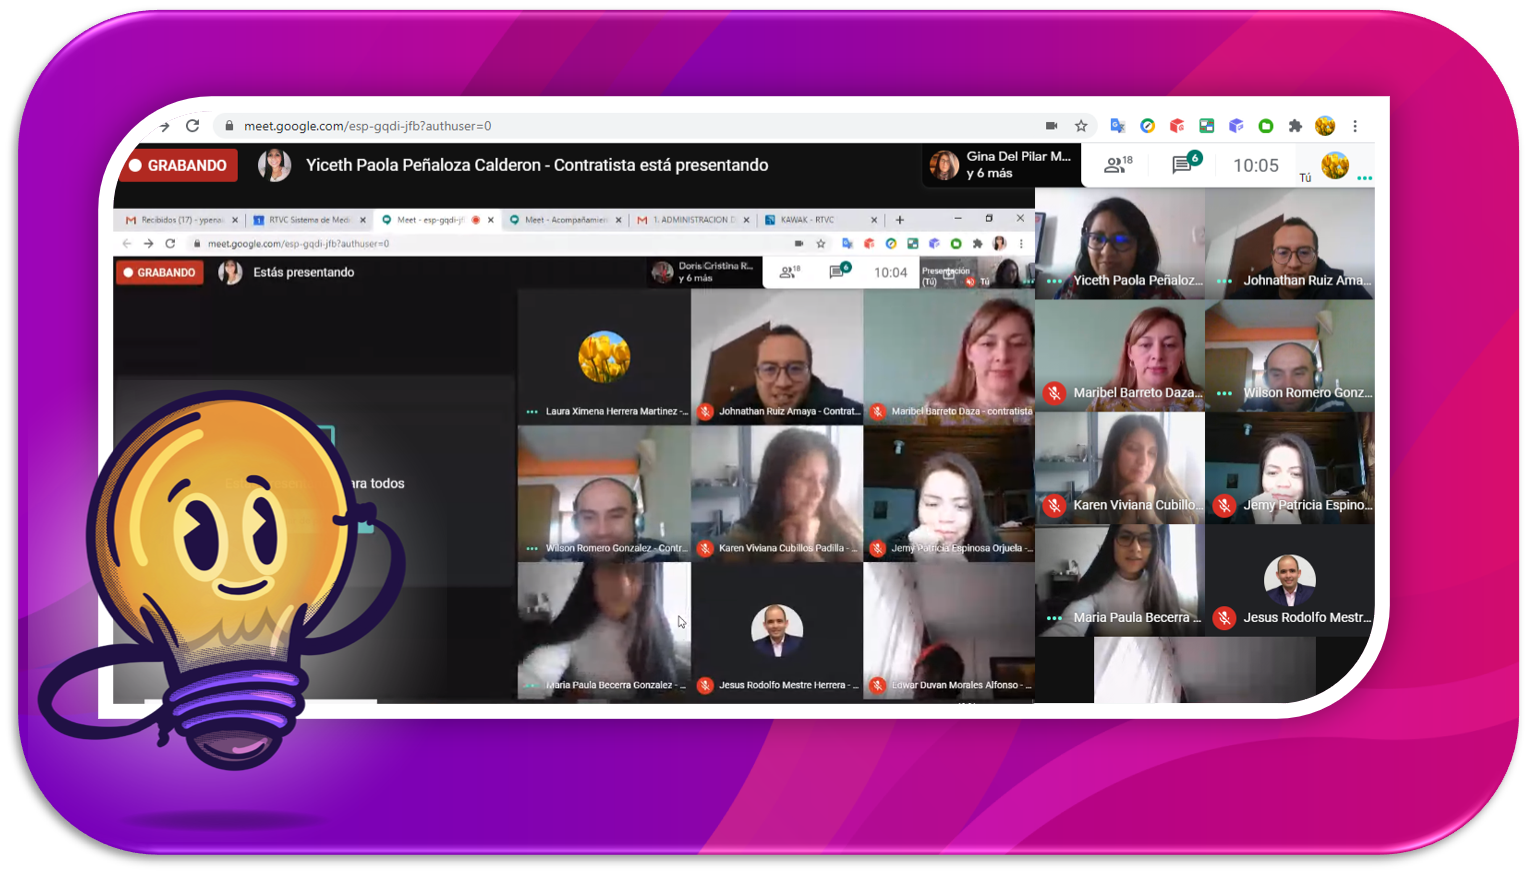1530x874 pixels.
Task: Open 'Gina Del Pilar M... y 6 más' list
Action: tap(1001, 165)
